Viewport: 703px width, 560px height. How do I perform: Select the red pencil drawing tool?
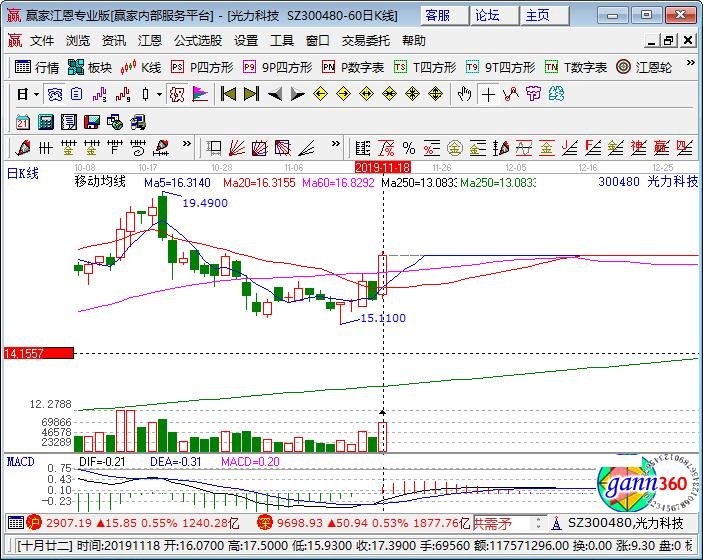(x=22, y=148)
